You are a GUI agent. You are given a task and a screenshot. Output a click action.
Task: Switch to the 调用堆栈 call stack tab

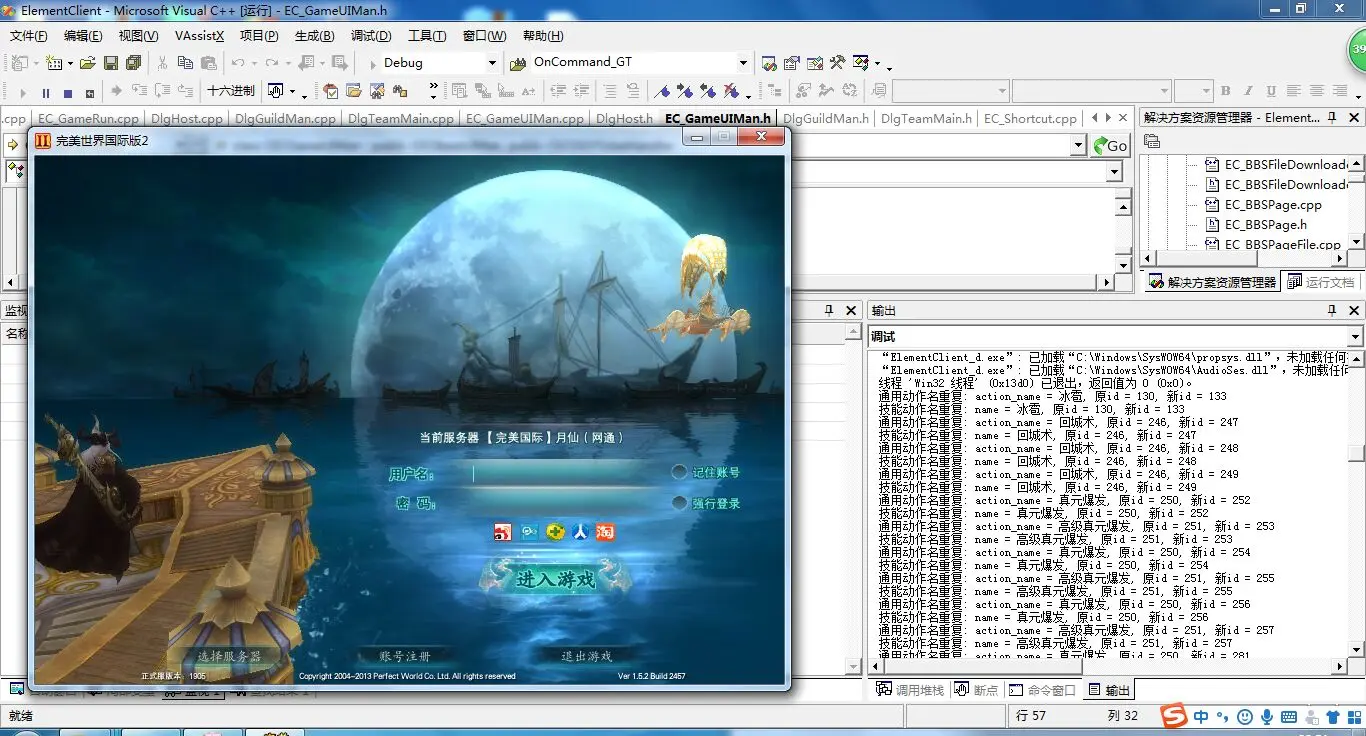tap(910, 690)
